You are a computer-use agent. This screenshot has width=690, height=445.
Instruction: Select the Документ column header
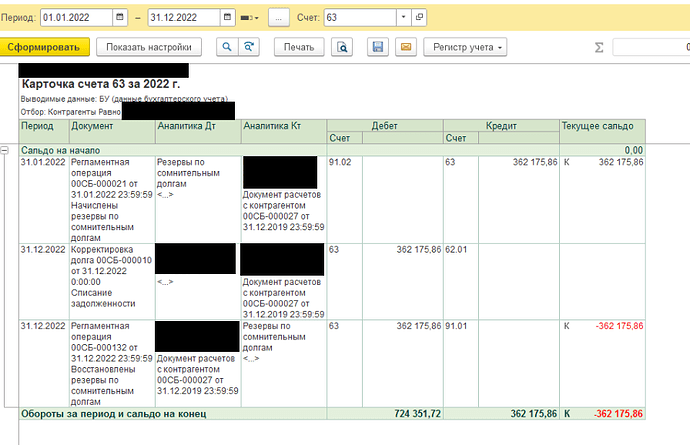click(112, 131)
